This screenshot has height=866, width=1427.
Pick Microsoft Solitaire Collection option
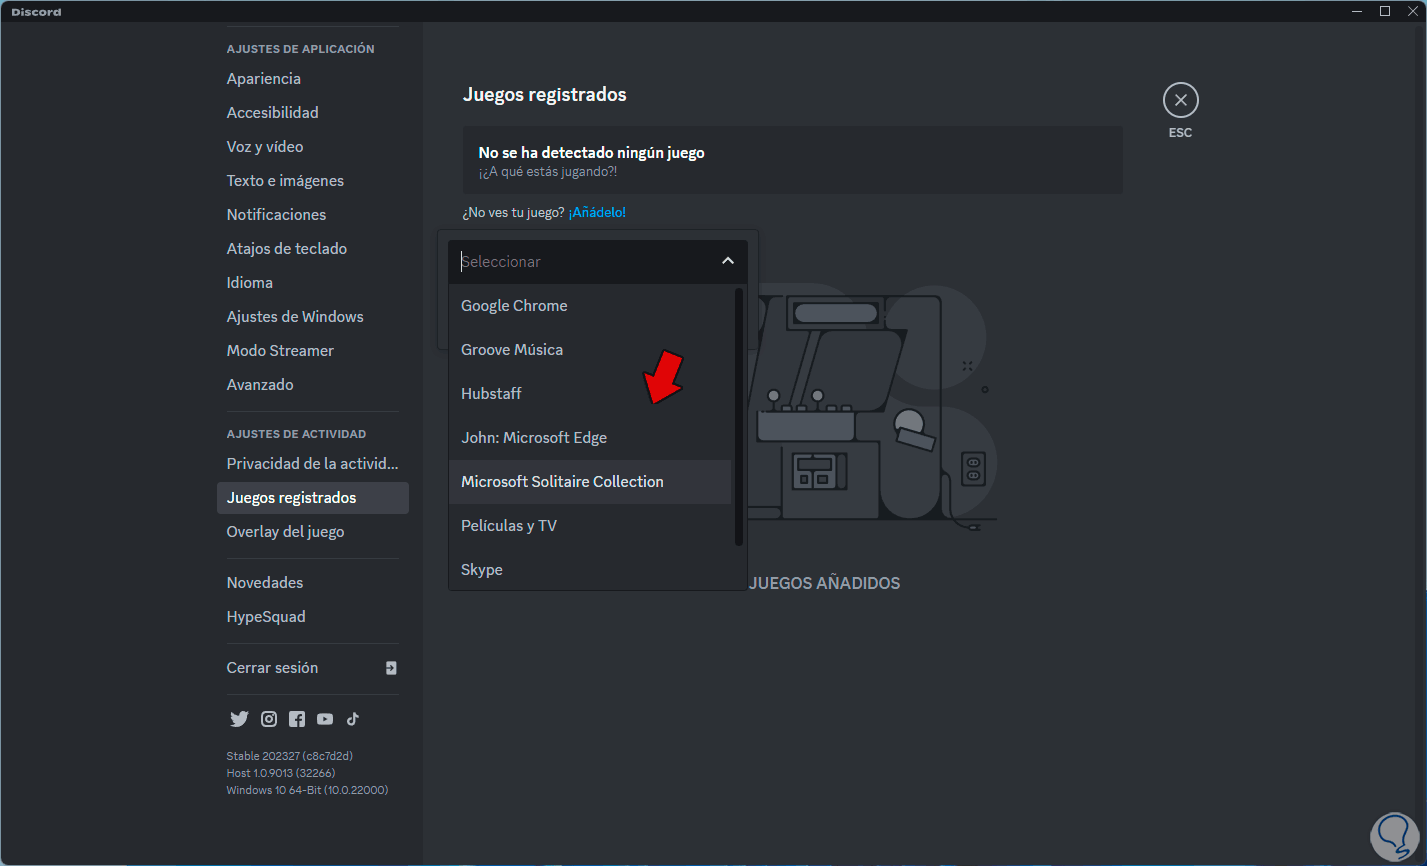click(x=591, y=482)
